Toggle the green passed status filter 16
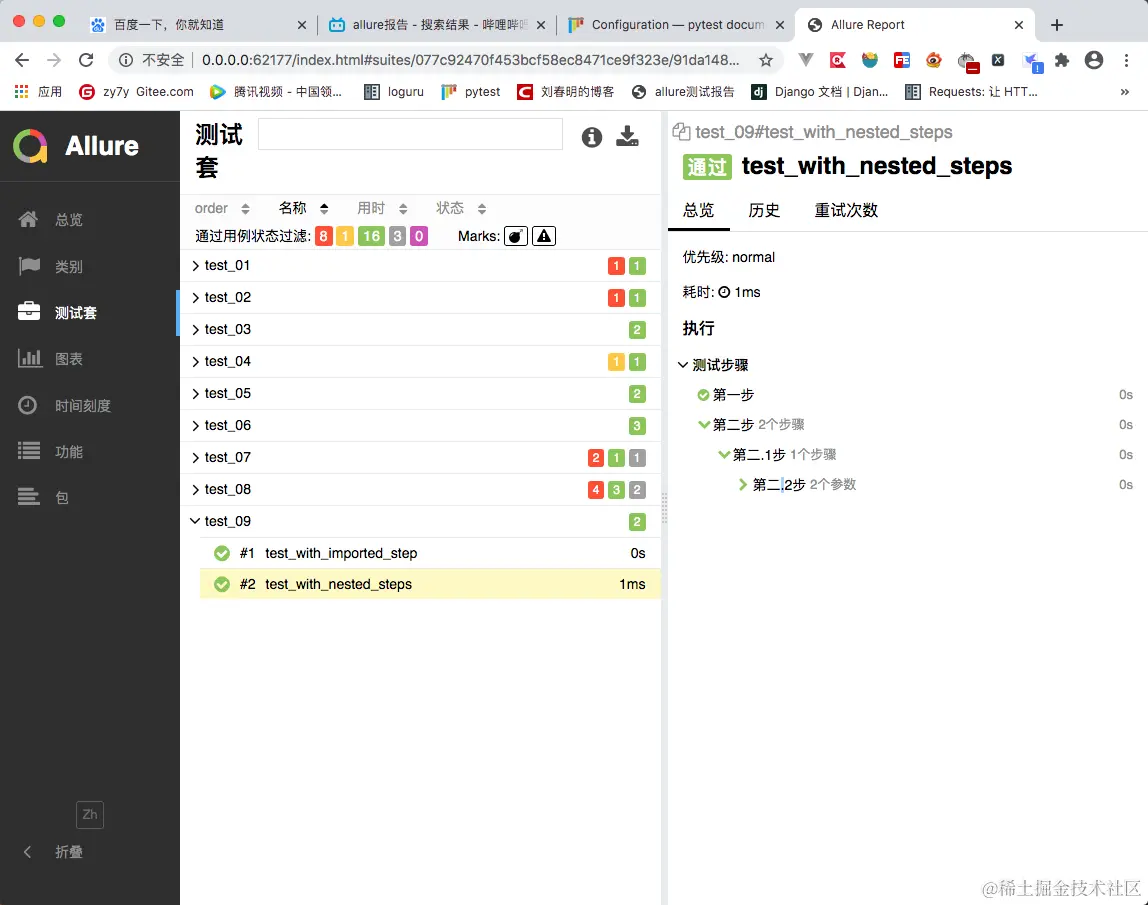1148x905 pixels. click(x=371, y=236)
